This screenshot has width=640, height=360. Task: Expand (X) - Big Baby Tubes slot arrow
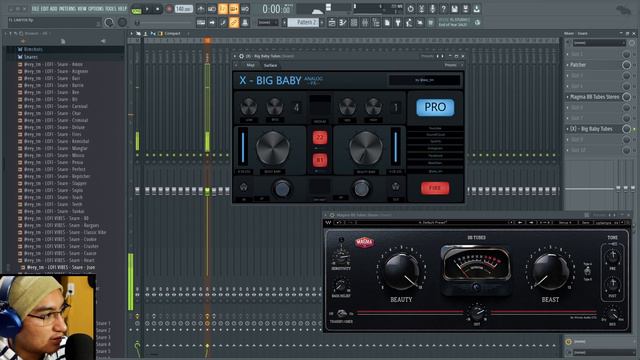(x=567, y=129)
